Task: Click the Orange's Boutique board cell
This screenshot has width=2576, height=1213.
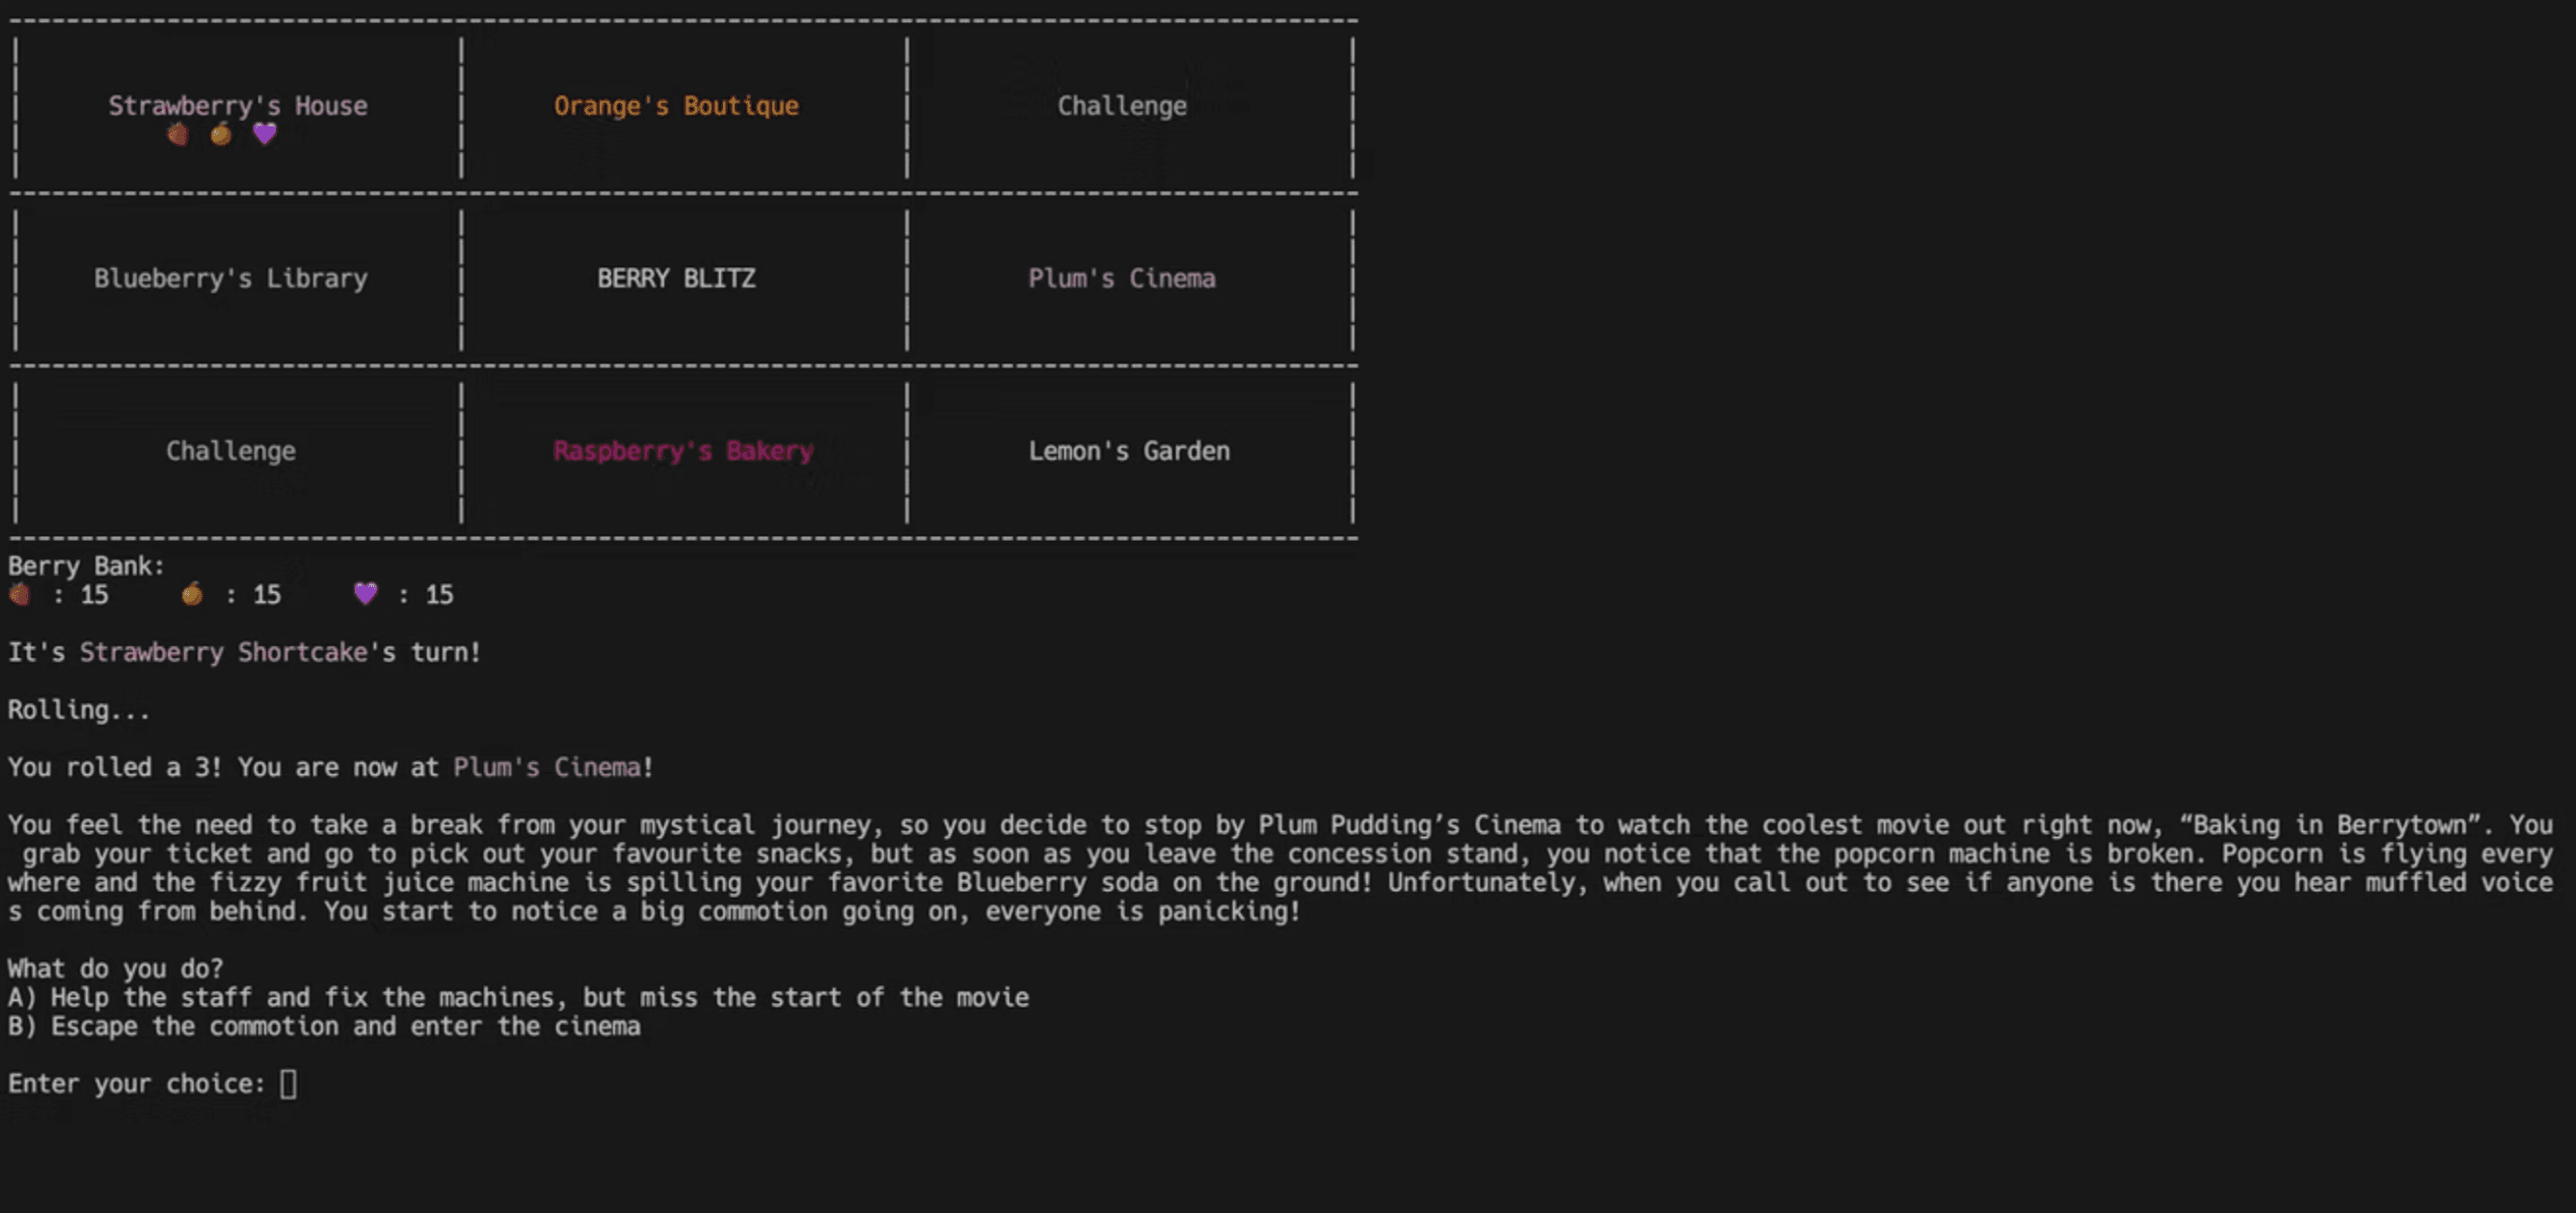Action: point(676,106)
